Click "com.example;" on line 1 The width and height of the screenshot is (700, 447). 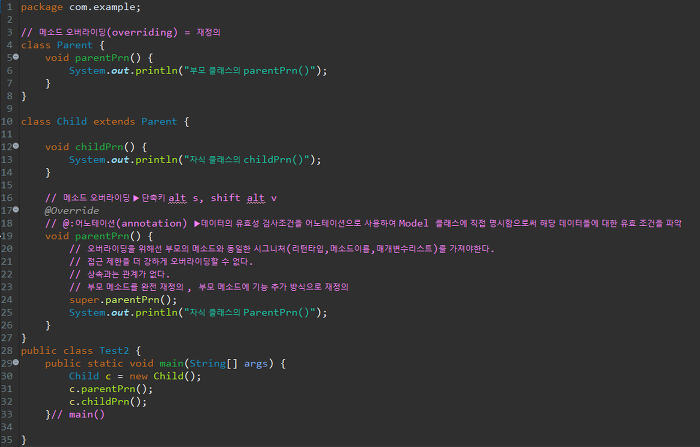104,7
